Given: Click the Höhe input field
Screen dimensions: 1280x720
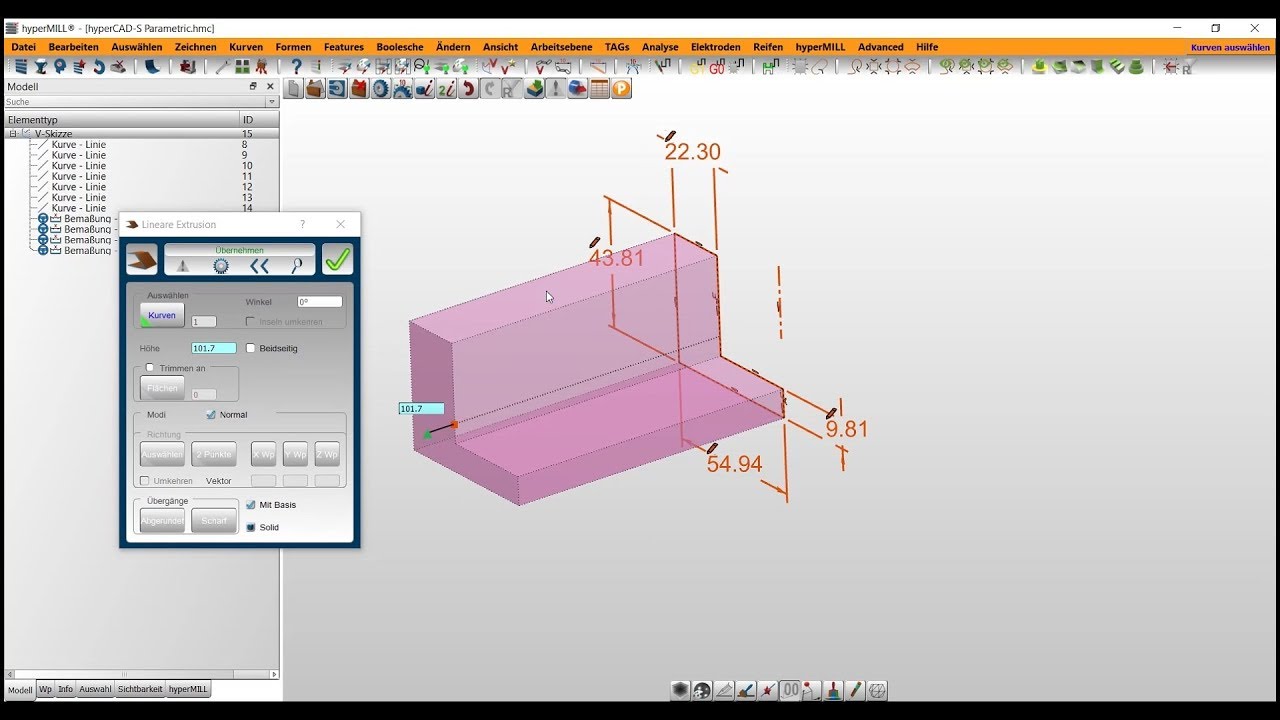Looking at the screenshot, I should 214,348.
